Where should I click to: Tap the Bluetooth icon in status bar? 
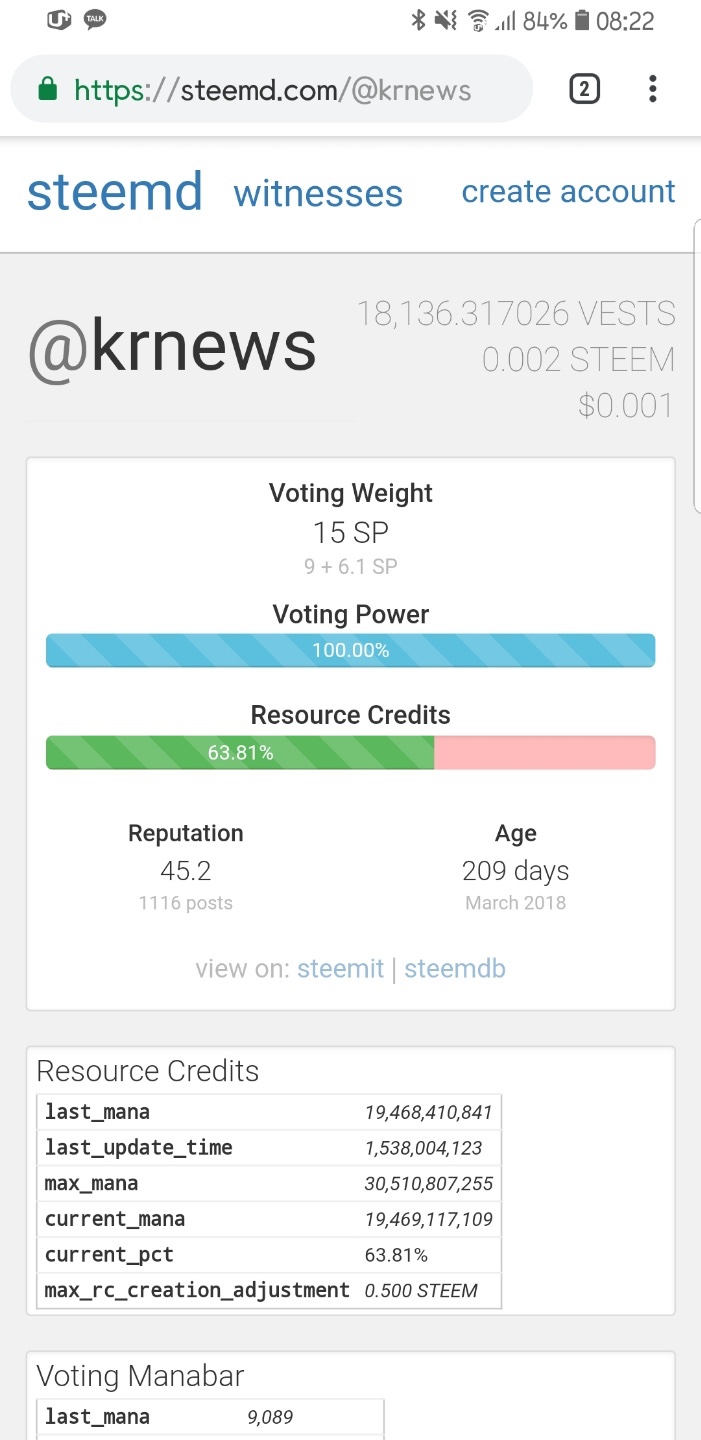[419, 20]
